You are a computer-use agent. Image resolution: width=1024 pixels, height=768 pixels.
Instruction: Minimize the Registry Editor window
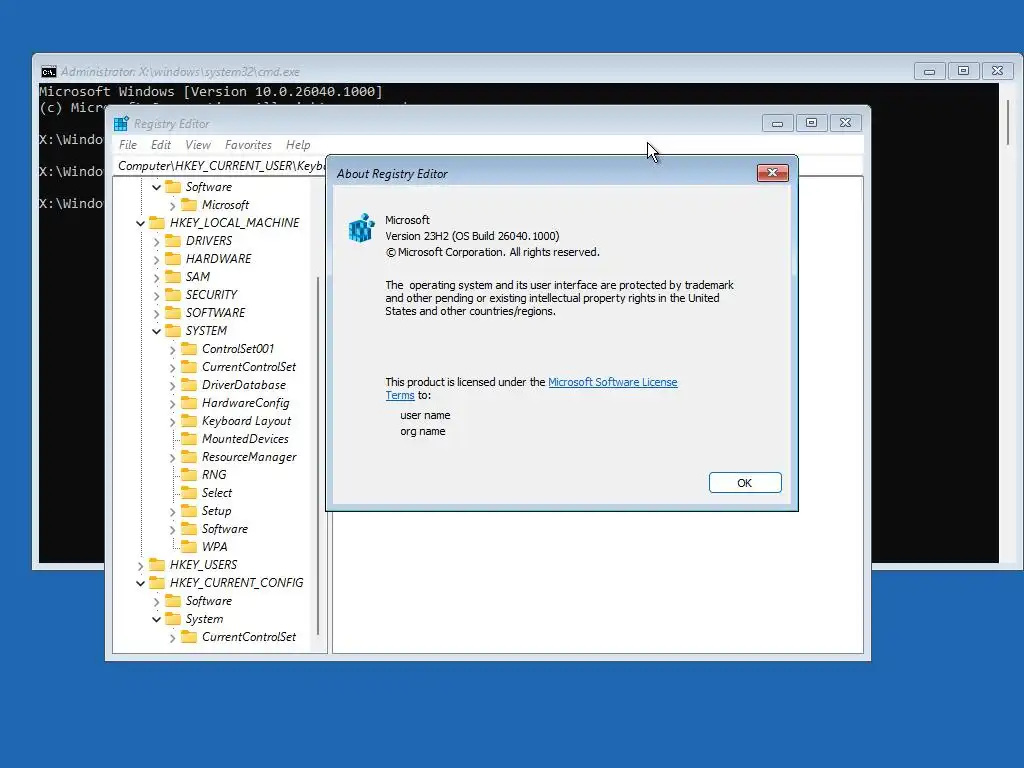coord(777,123)
